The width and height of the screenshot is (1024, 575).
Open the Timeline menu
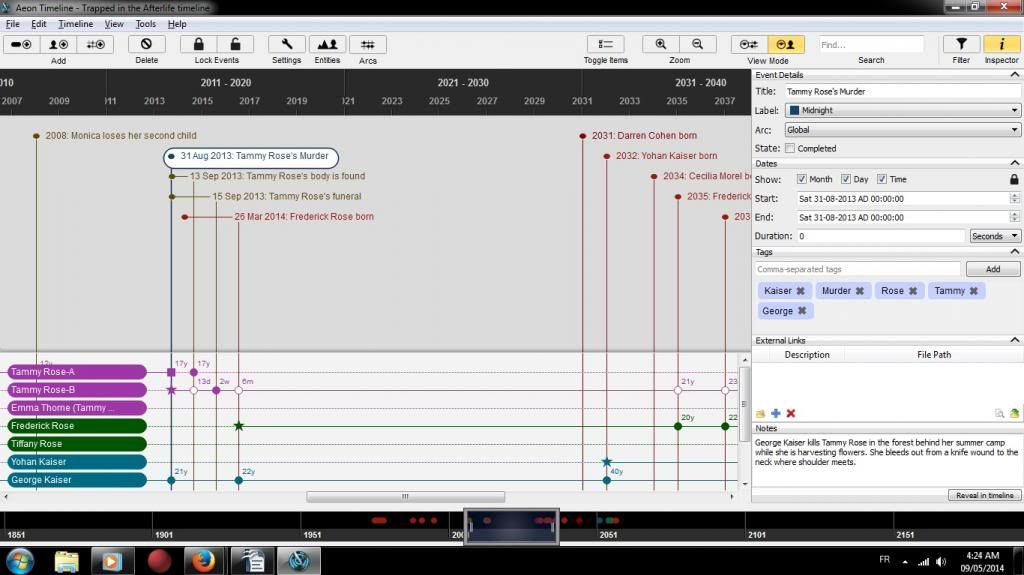[x=75, y=24]
